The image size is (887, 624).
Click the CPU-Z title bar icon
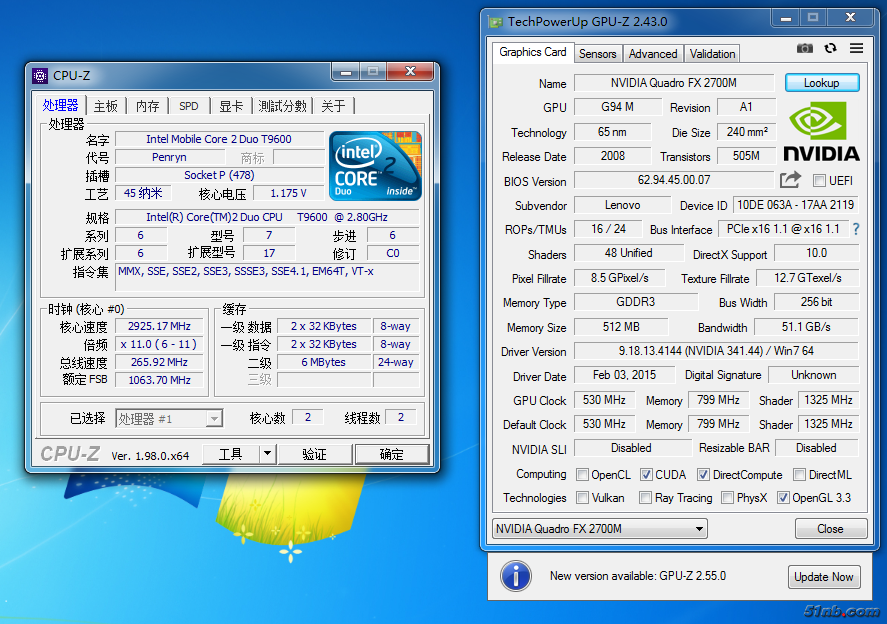[40, 75]
